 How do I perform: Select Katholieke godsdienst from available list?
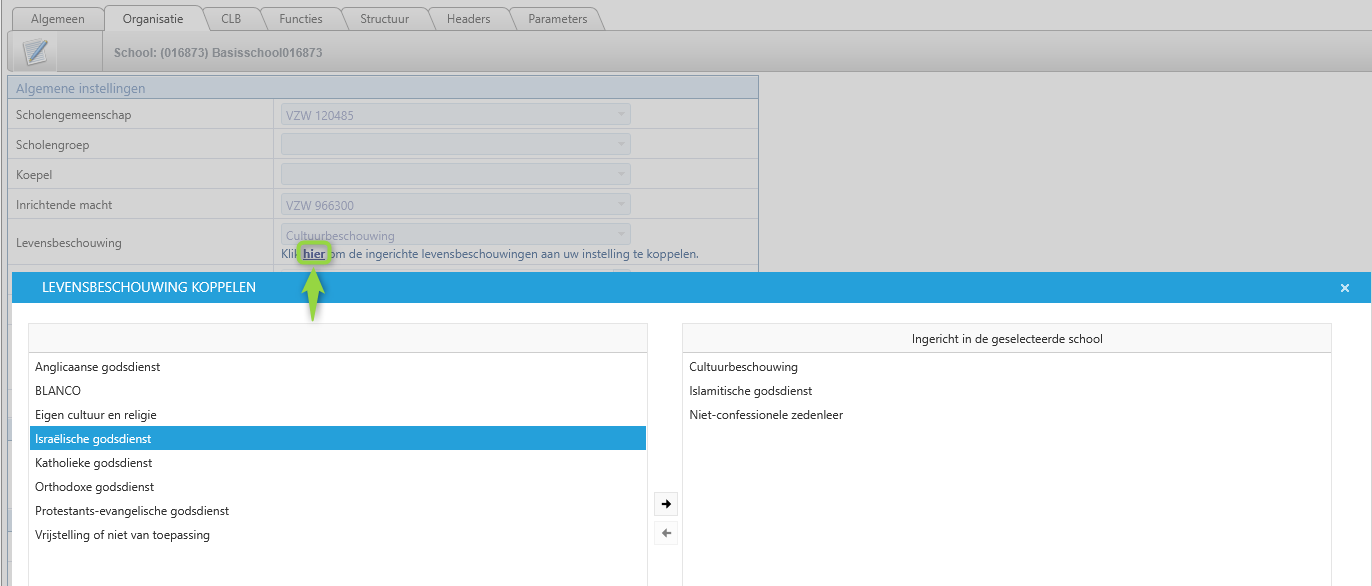(93, 463)
